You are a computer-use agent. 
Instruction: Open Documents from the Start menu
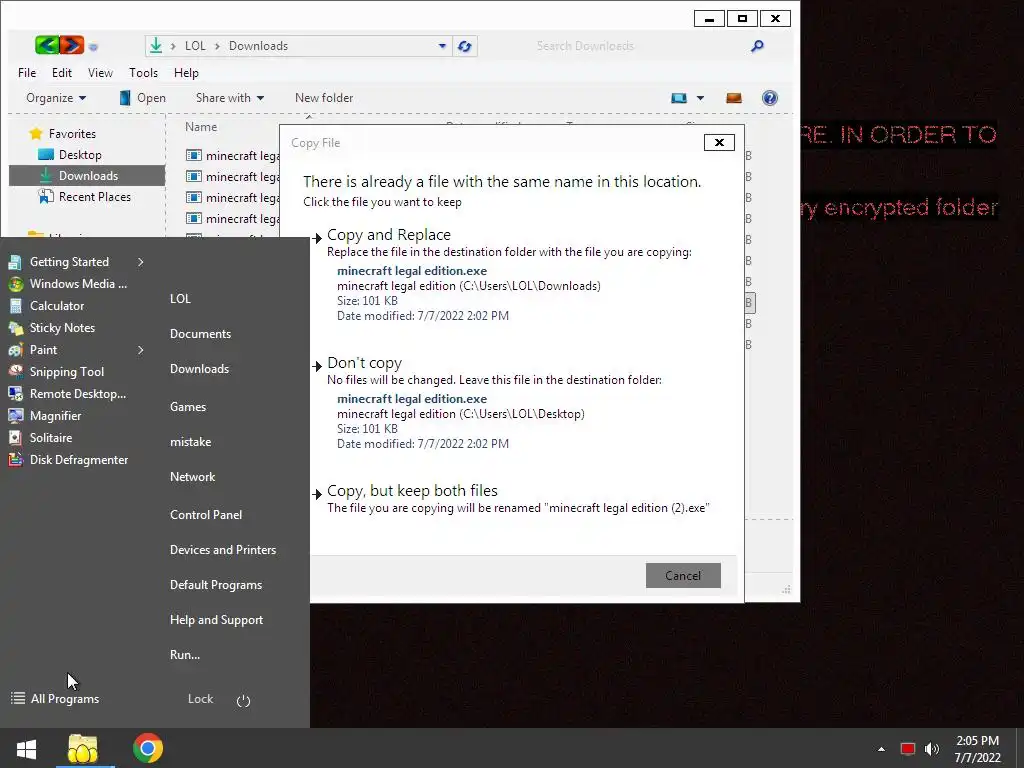[200, 334]
